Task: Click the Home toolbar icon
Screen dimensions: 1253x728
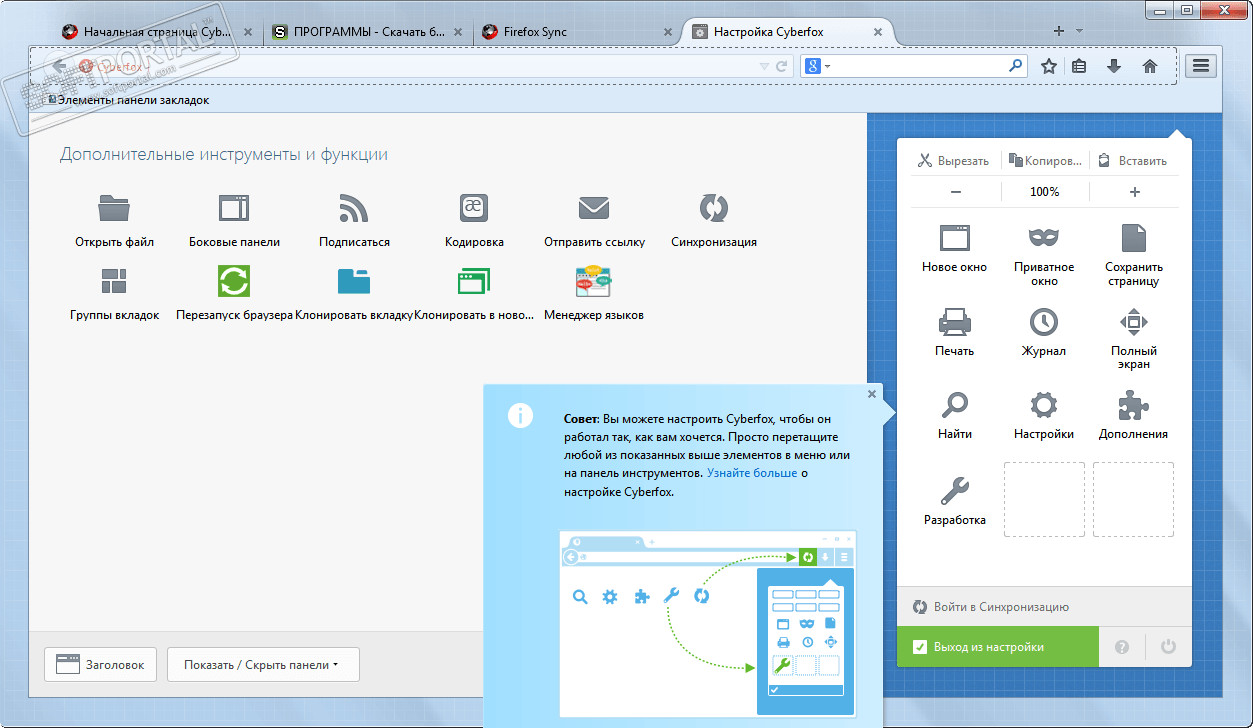Action: [x=1150, y=66]
